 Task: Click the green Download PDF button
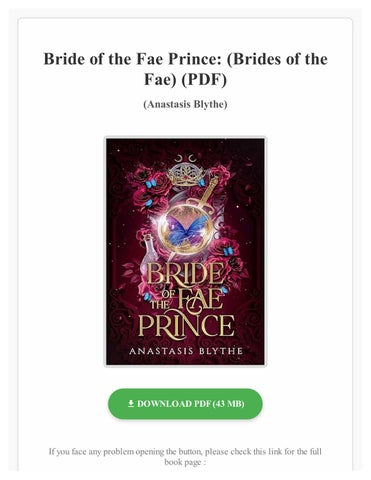(185, 404)
